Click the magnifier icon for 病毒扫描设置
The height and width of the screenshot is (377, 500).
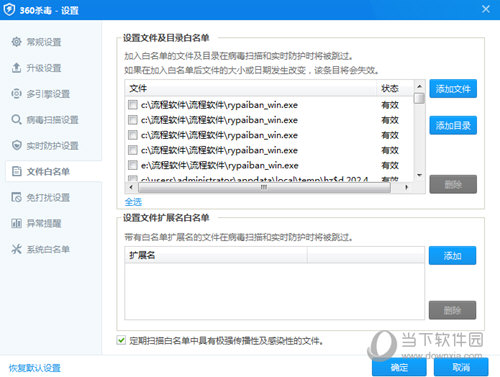click(16, 120)
